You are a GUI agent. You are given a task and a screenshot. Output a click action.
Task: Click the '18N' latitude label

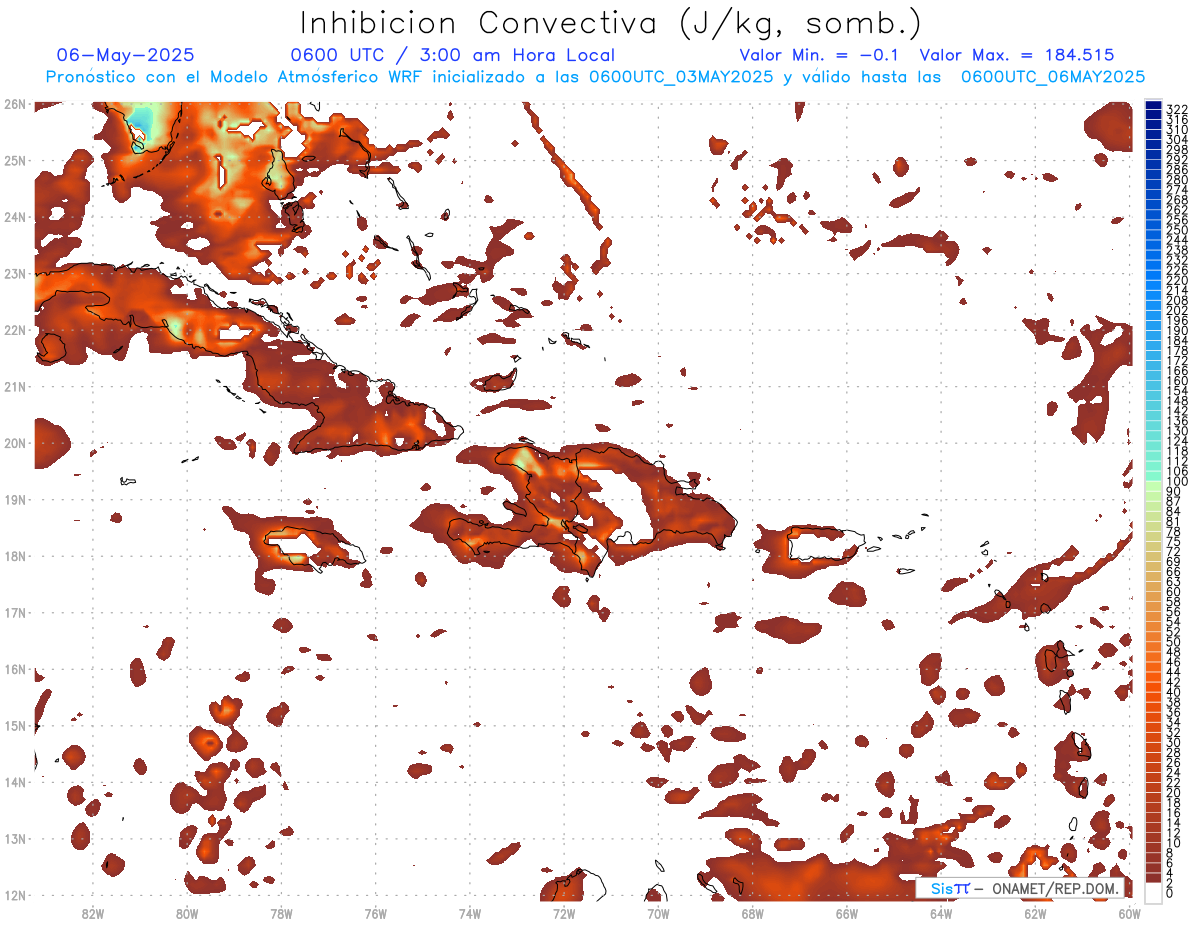[x=15, y=556]
